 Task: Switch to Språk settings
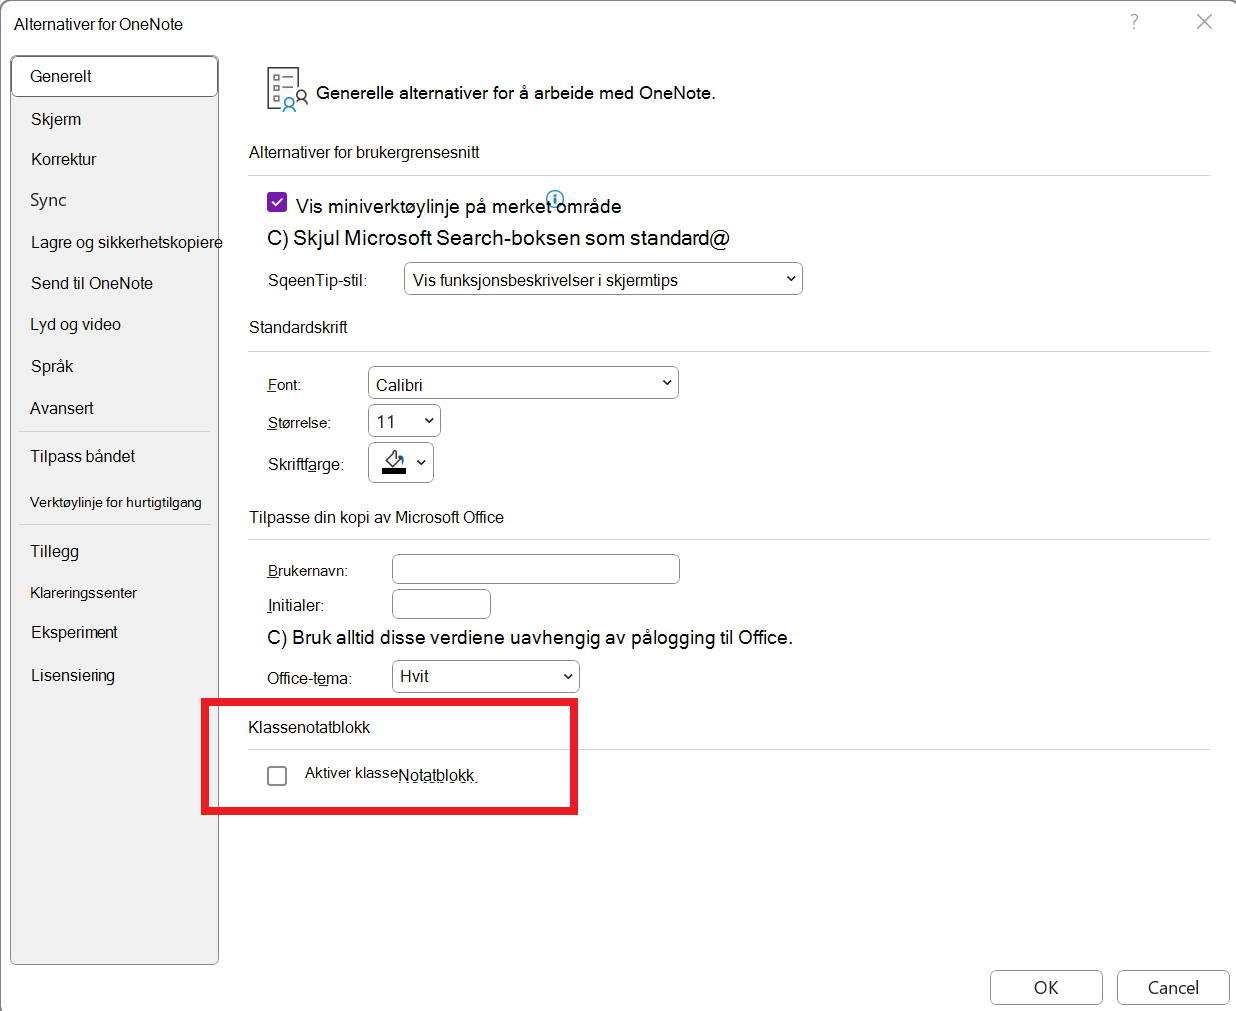pyautogui.click(x=52, y=366)
